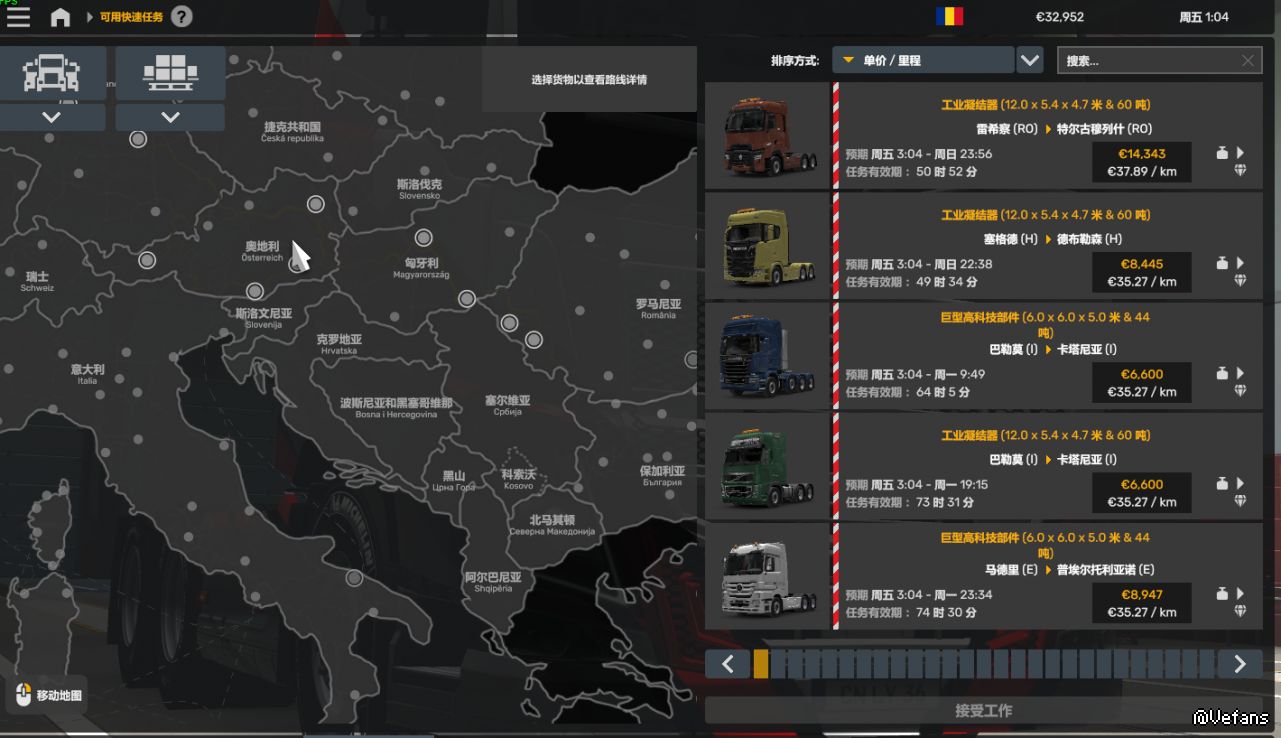
Task: Expand the dropdown under cargo filter
Action: click(x=170, y=118)
